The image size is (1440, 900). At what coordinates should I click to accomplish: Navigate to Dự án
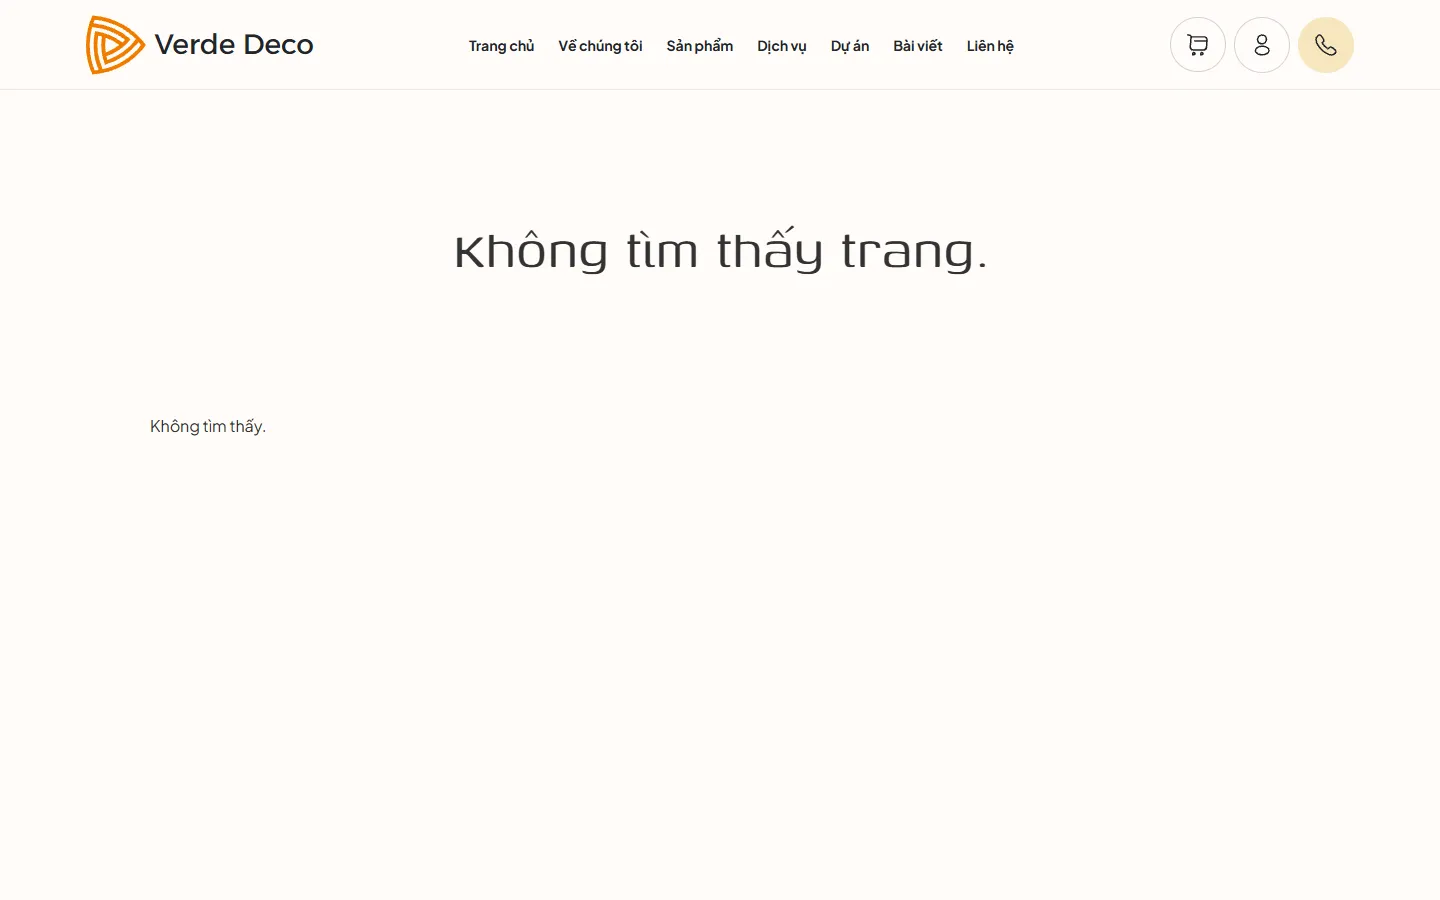click(849, 45)
